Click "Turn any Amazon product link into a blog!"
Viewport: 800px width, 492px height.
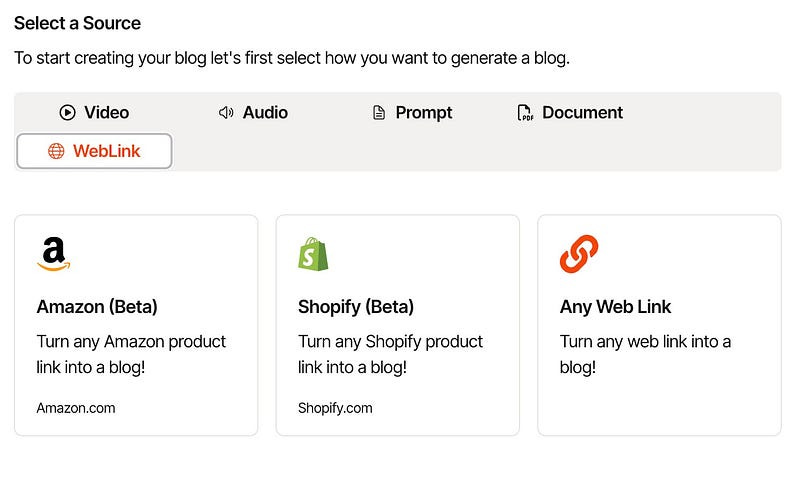click(x=131, y=354)
